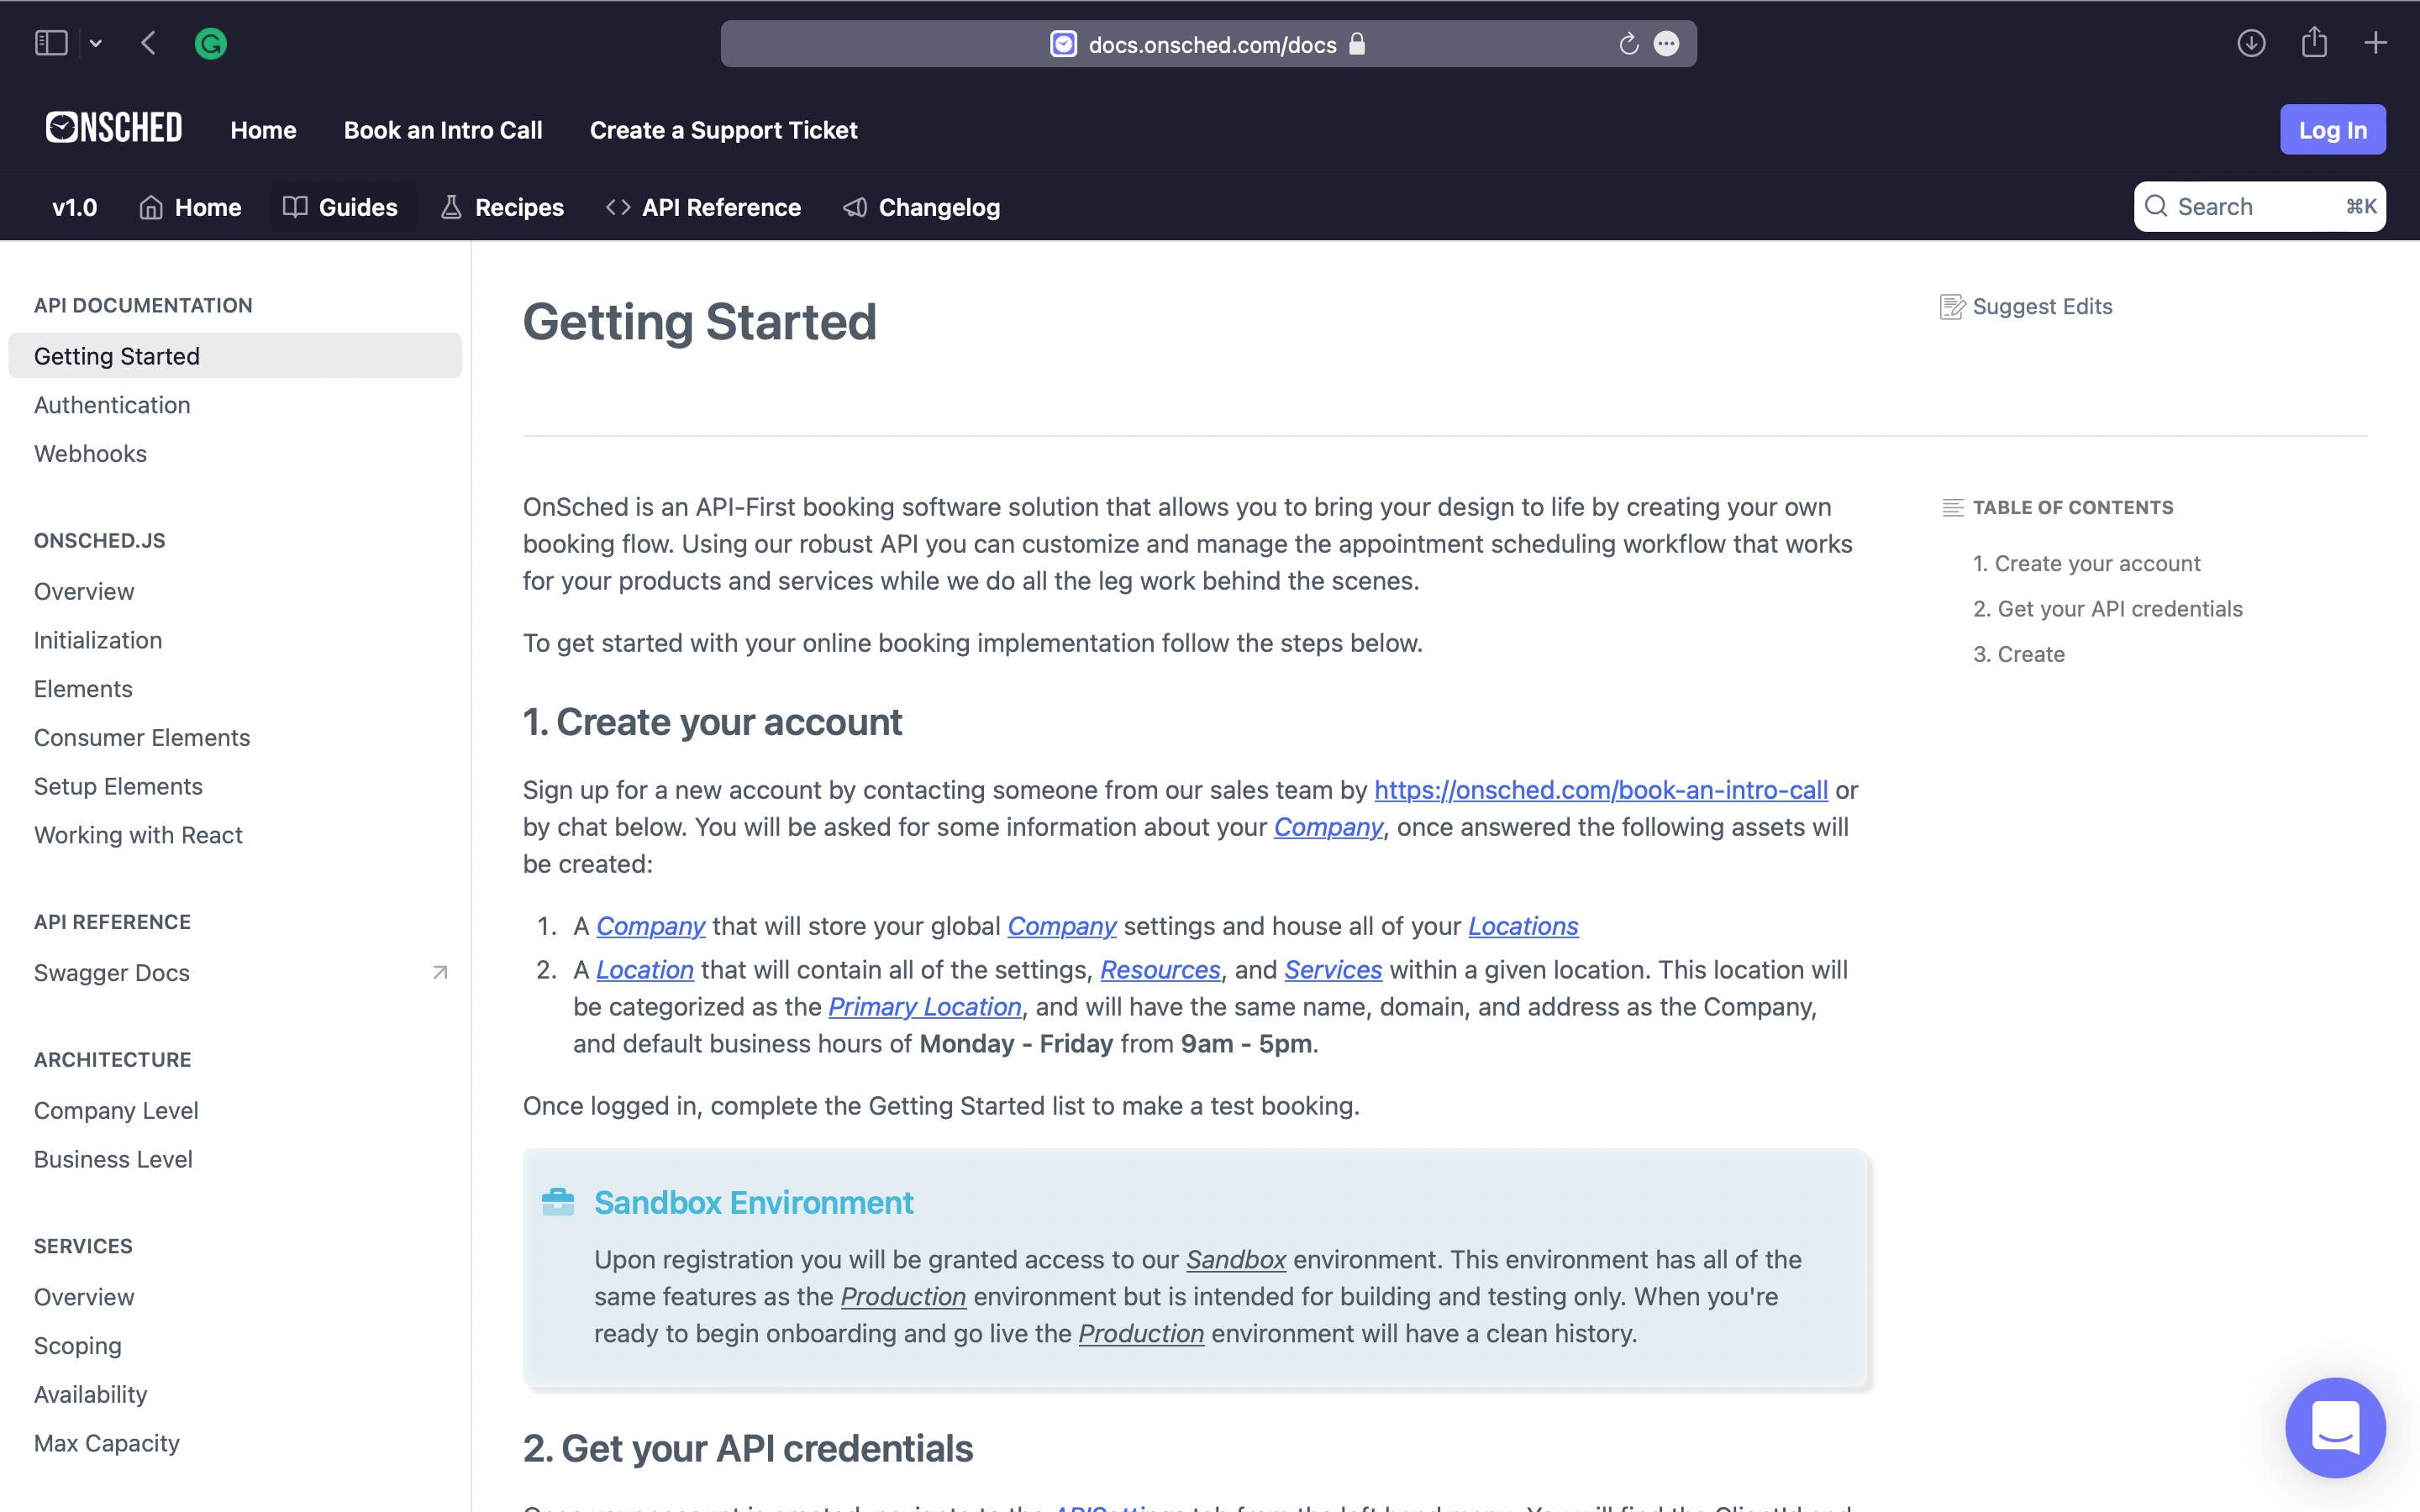Show the browser downloads icon
This screenshot has width=2420, height=1512.
tap(2251, 43)
